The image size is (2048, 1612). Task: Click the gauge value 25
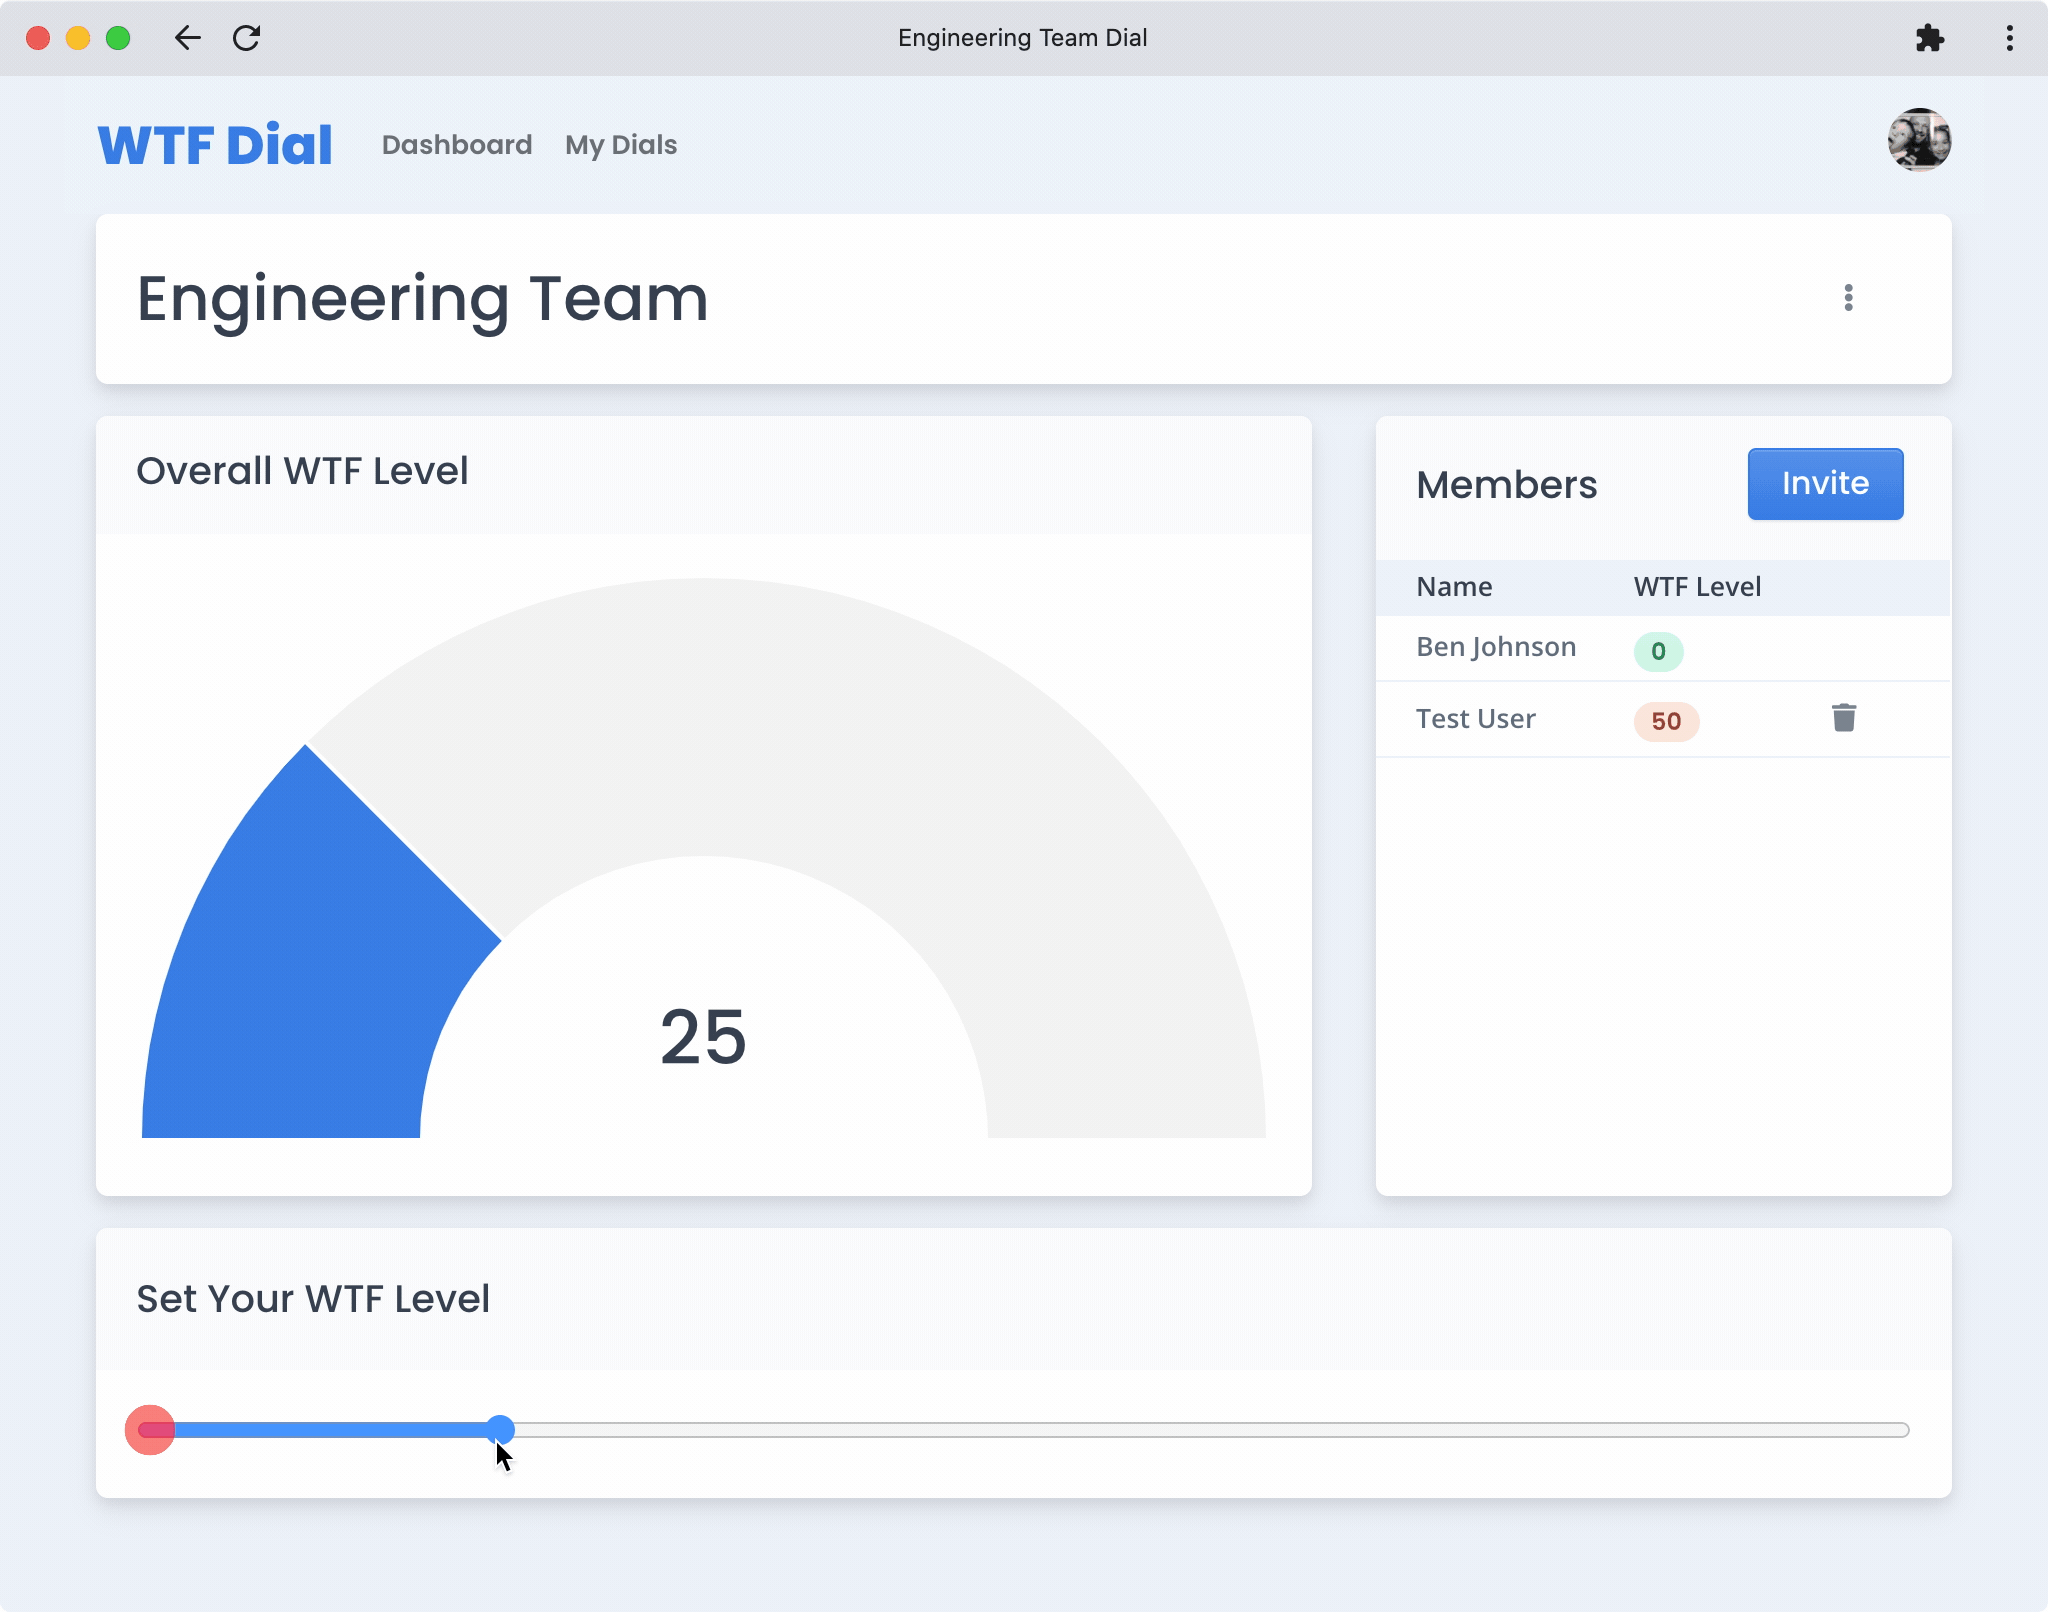703,1037
